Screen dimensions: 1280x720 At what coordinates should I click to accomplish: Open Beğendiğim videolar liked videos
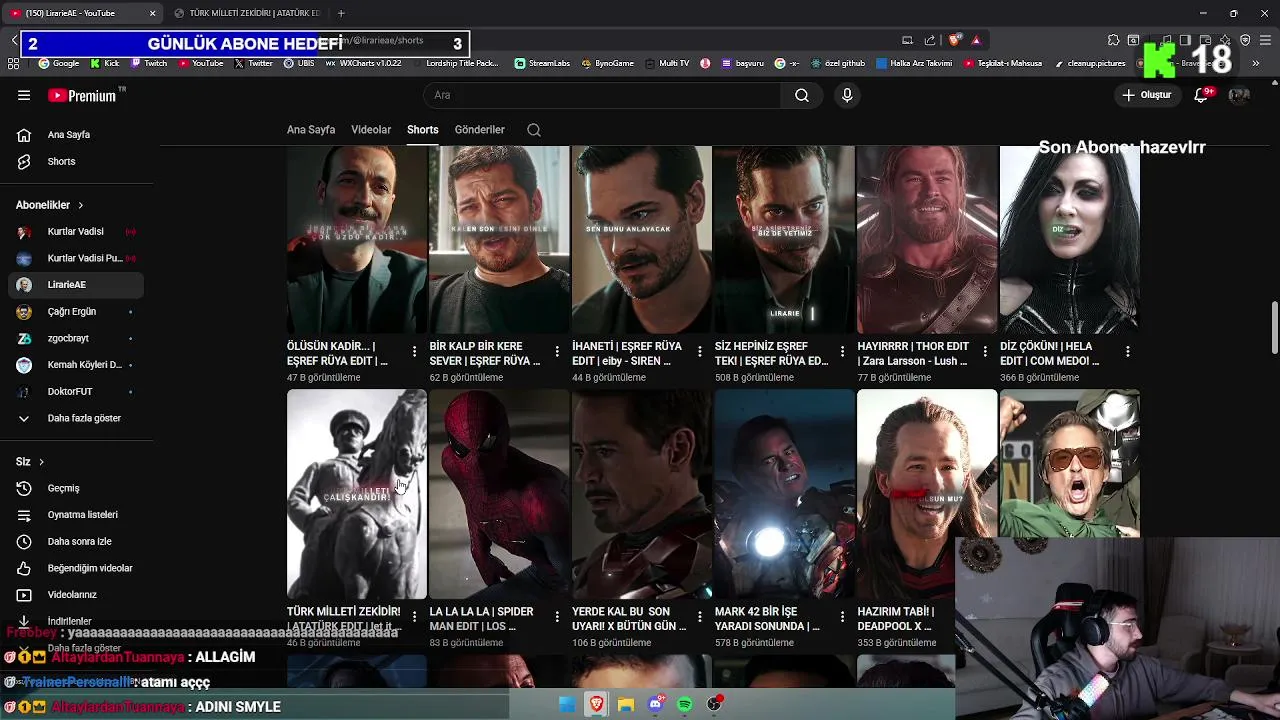(76, 568)
